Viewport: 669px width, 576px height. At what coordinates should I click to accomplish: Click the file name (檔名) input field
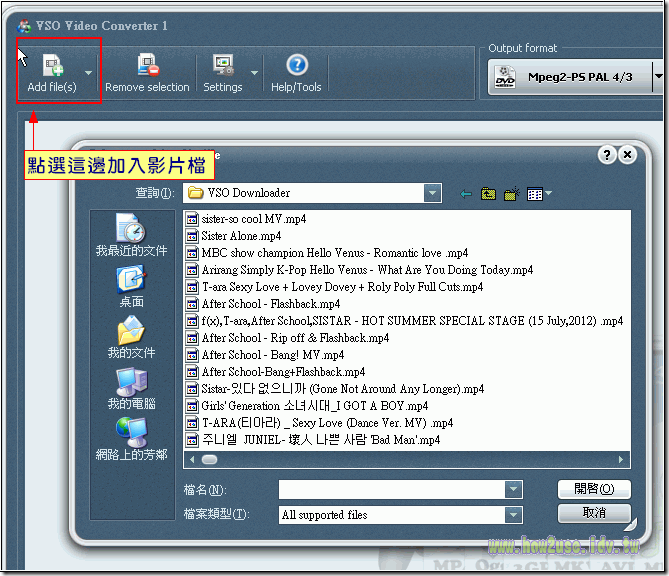(x=391, y=490)
